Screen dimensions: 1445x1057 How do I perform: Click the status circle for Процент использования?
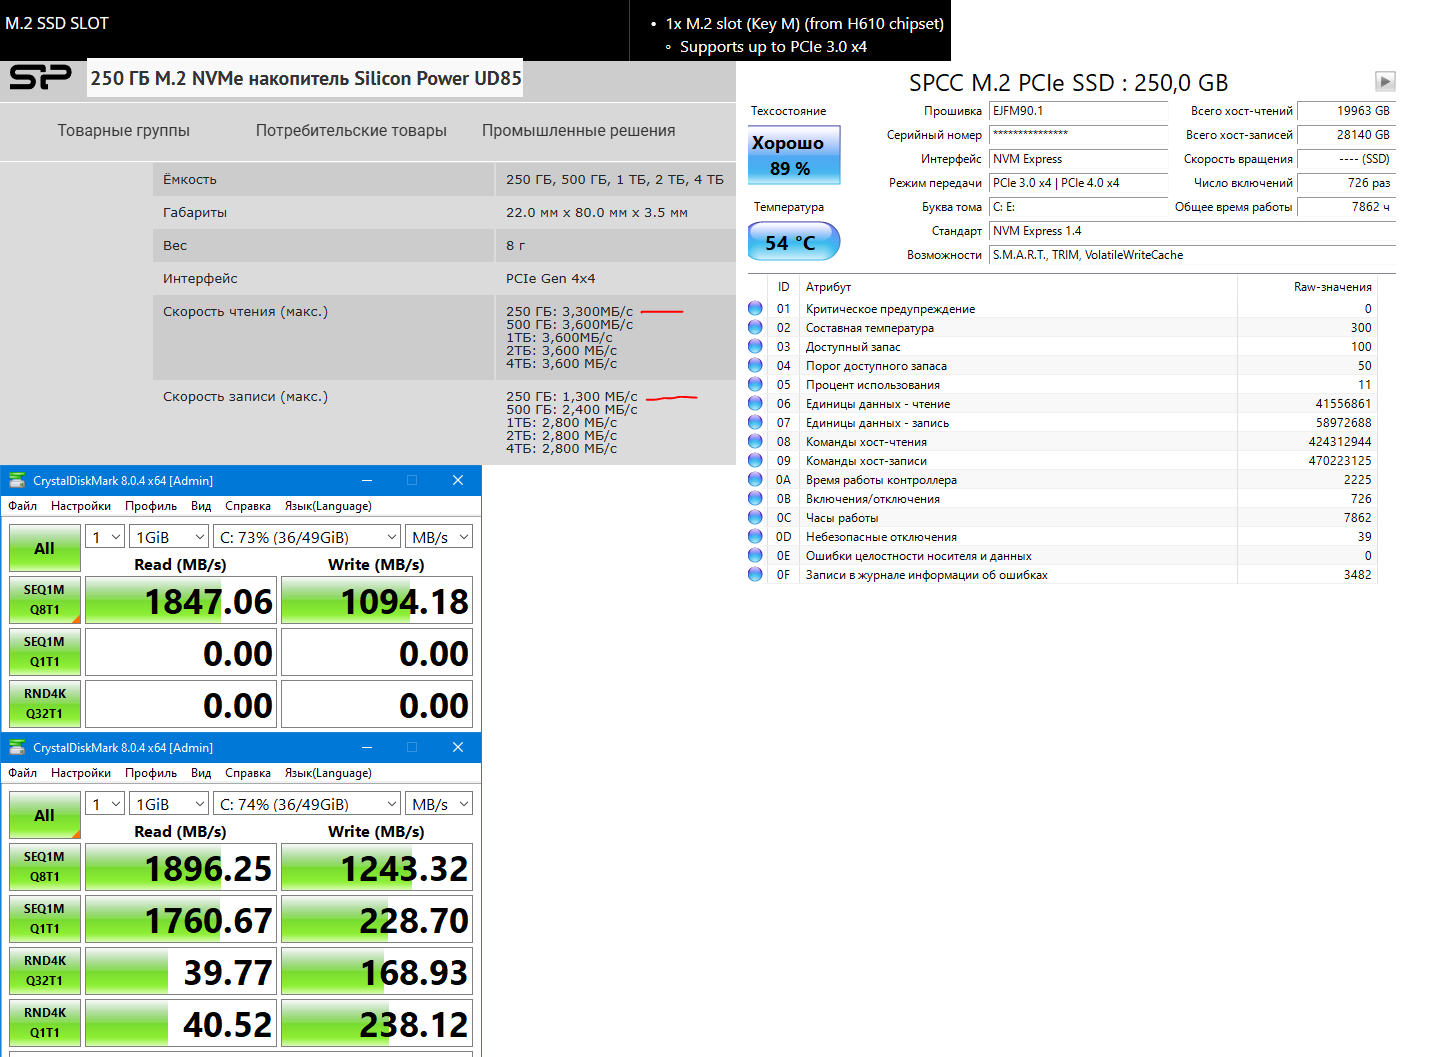point(755,384)
